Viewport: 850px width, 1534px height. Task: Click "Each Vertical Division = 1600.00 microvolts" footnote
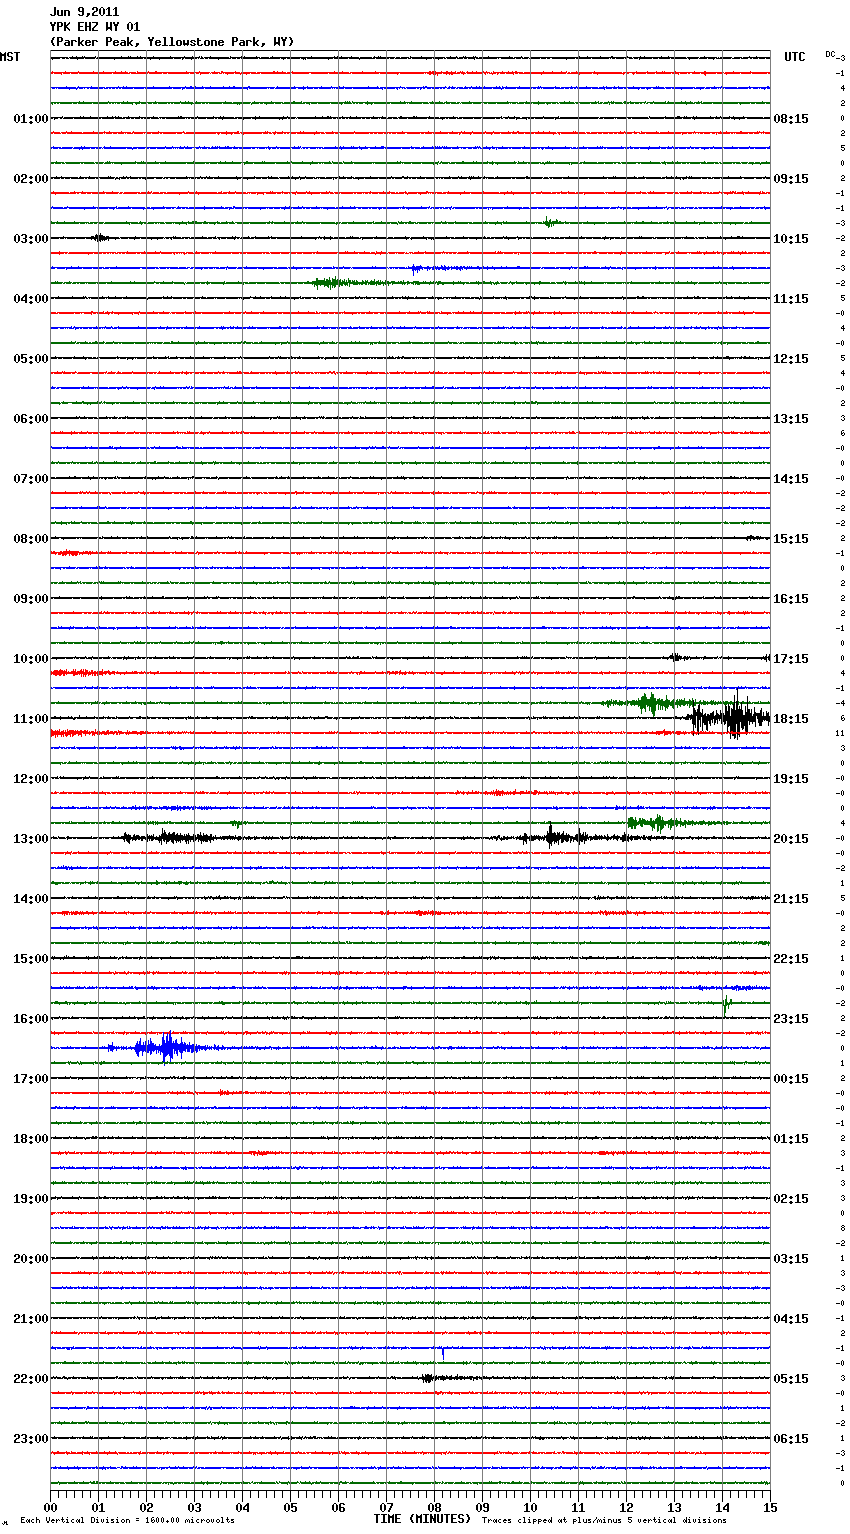tap(127, 1521)
